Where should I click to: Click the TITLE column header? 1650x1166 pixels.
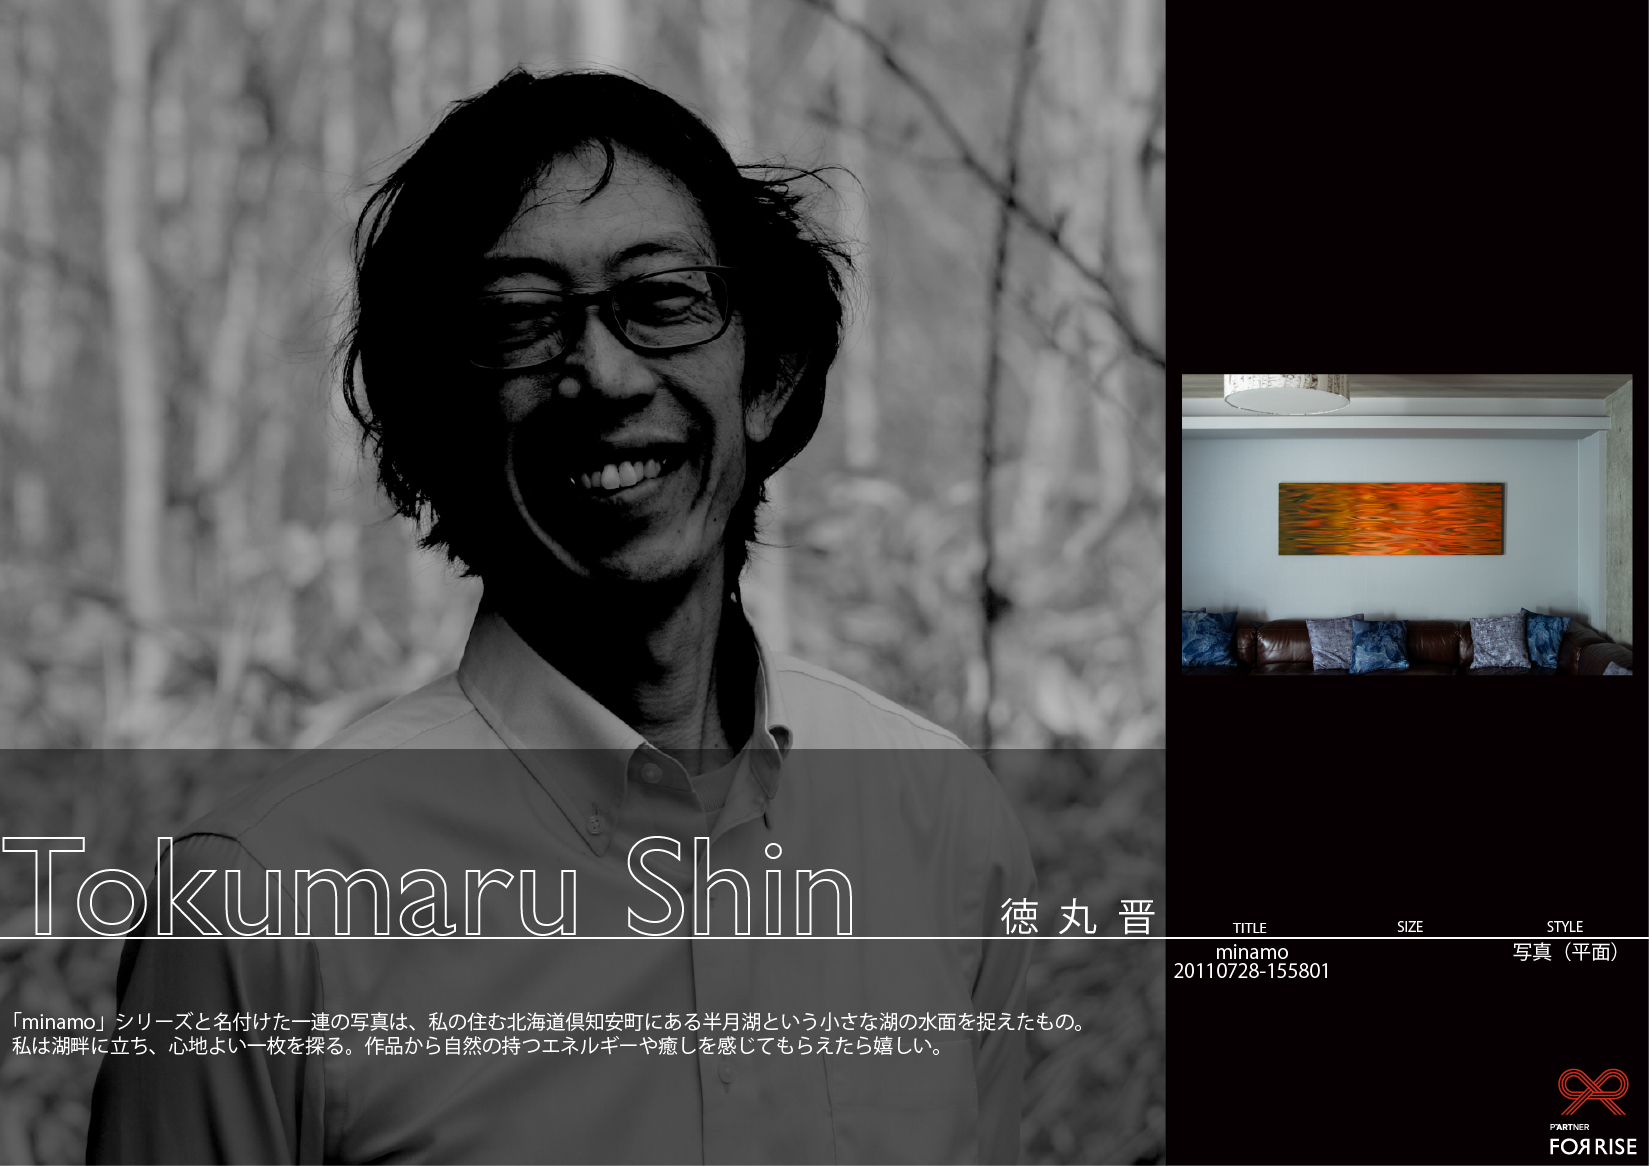coord(1249,928)
